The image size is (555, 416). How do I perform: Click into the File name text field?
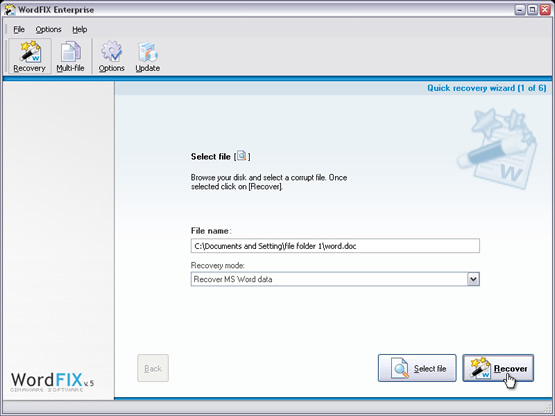335,246
